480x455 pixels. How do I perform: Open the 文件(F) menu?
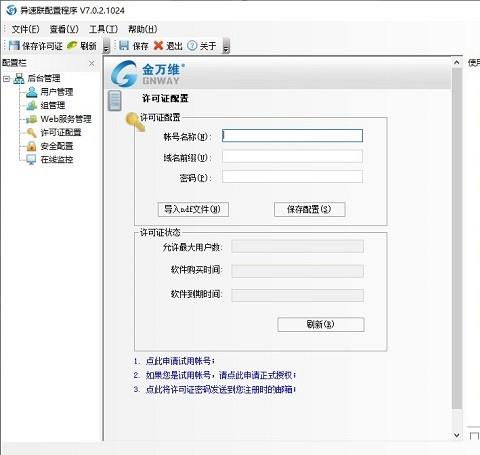(25, 29)
